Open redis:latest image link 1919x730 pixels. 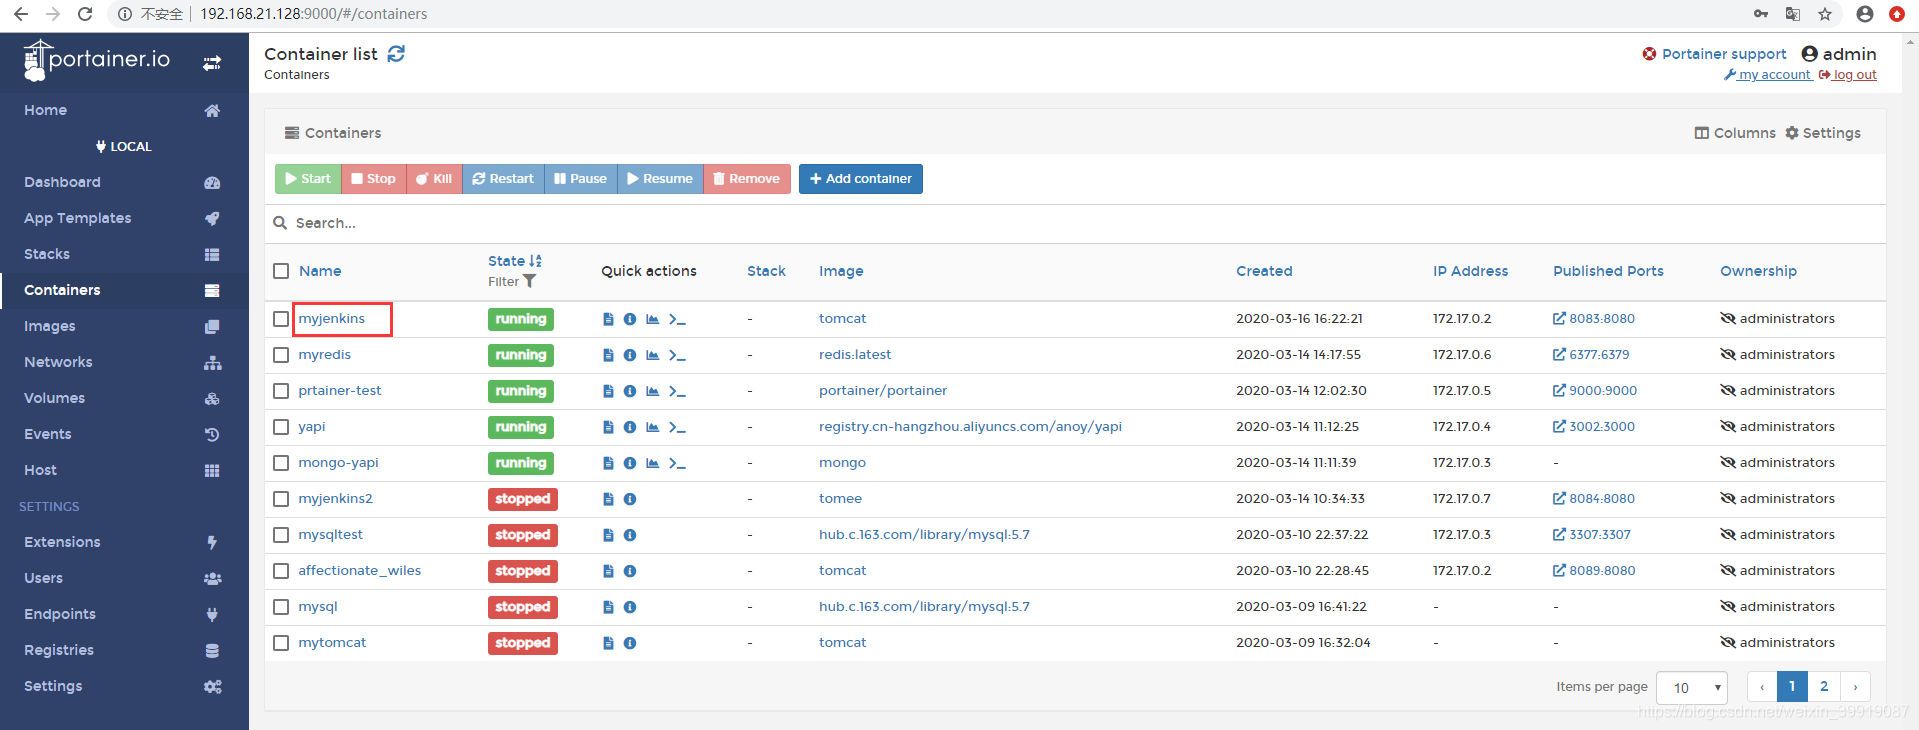click(x=855, y=355)
